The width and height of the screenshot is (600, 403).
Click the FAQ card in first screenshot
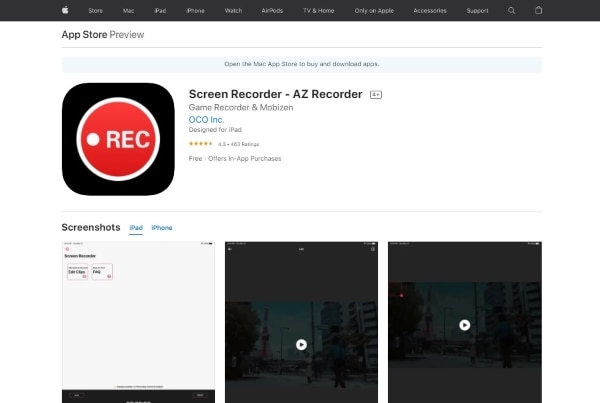102,271
